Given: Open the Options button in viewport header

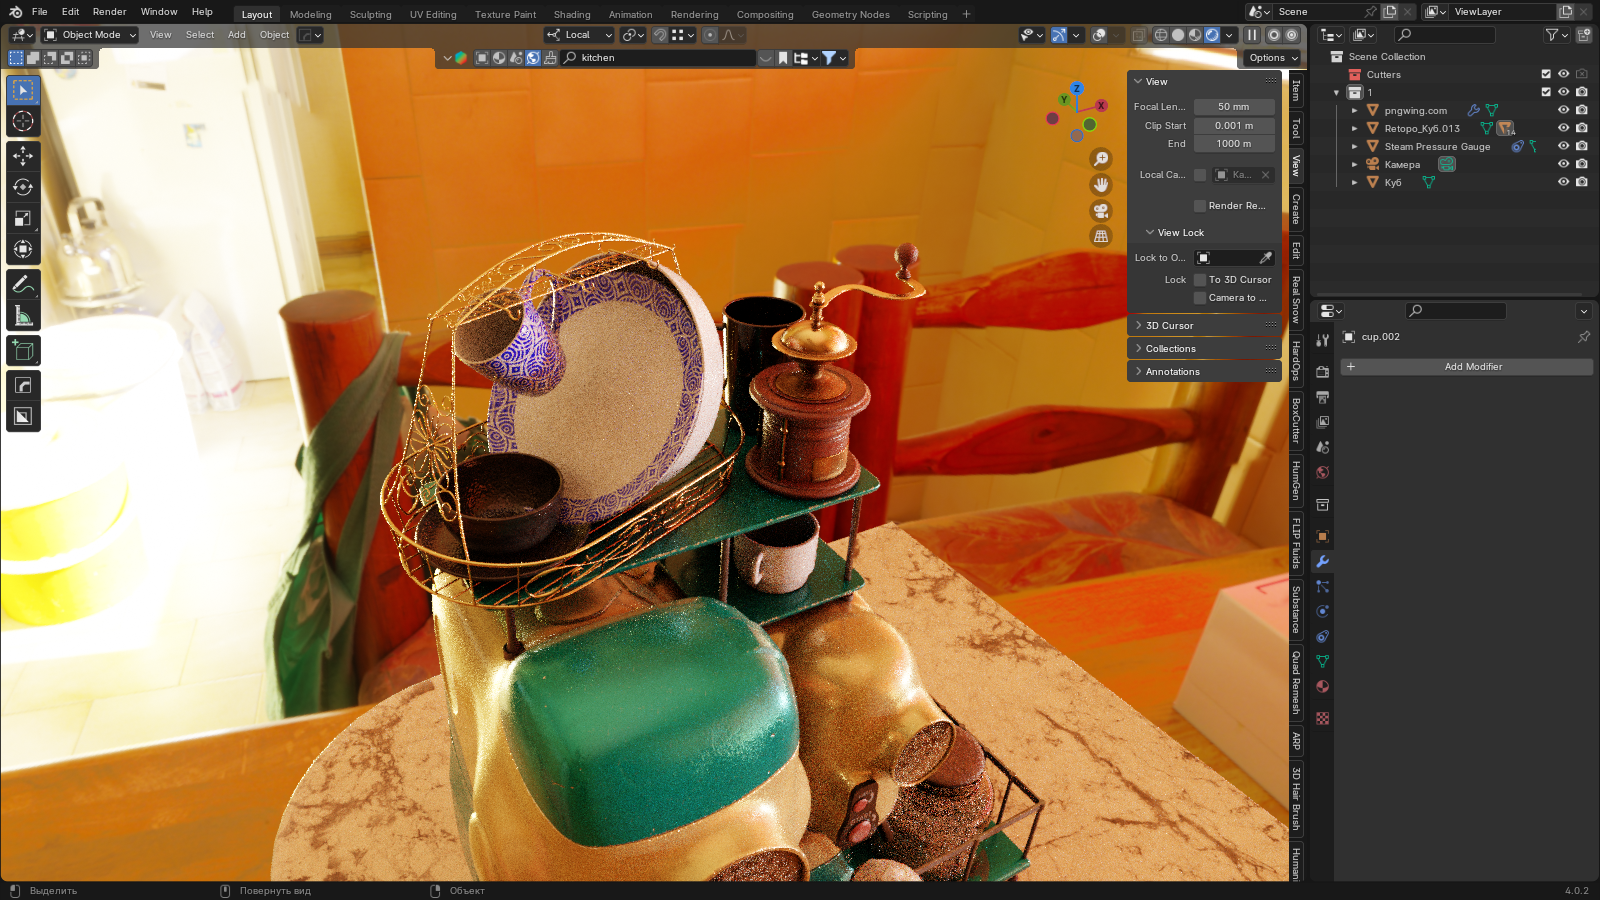Looking at the screenshot, I should tap(1272, 58).
